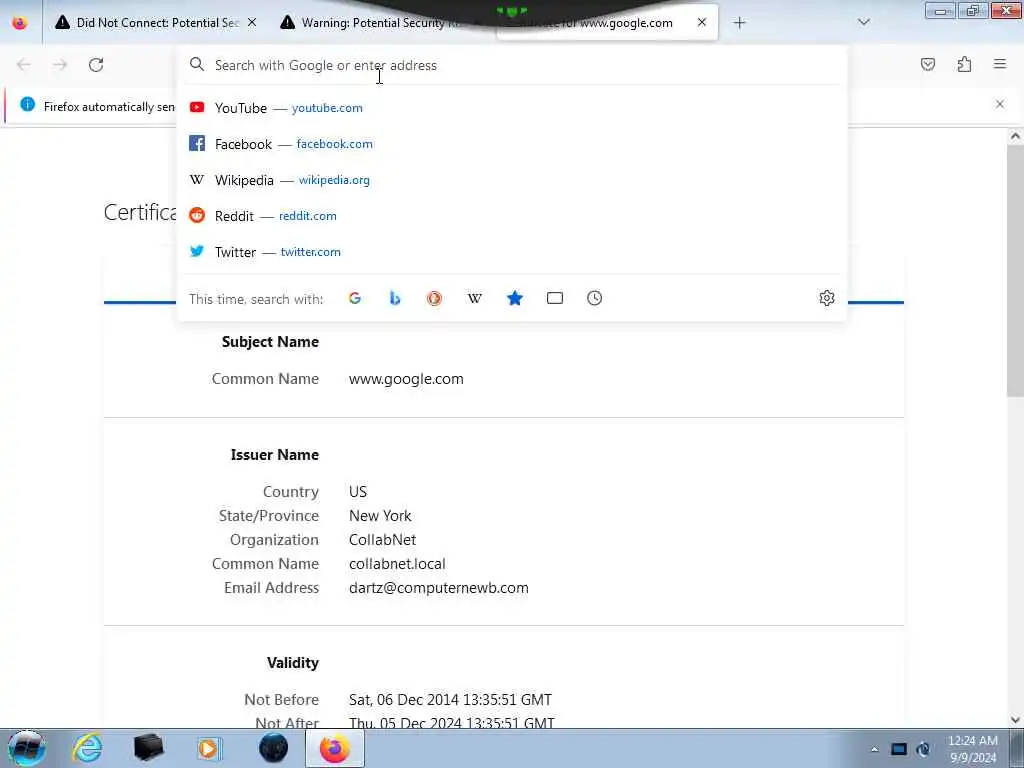
Task: Open the Windows Start menu
Action: 27,748
